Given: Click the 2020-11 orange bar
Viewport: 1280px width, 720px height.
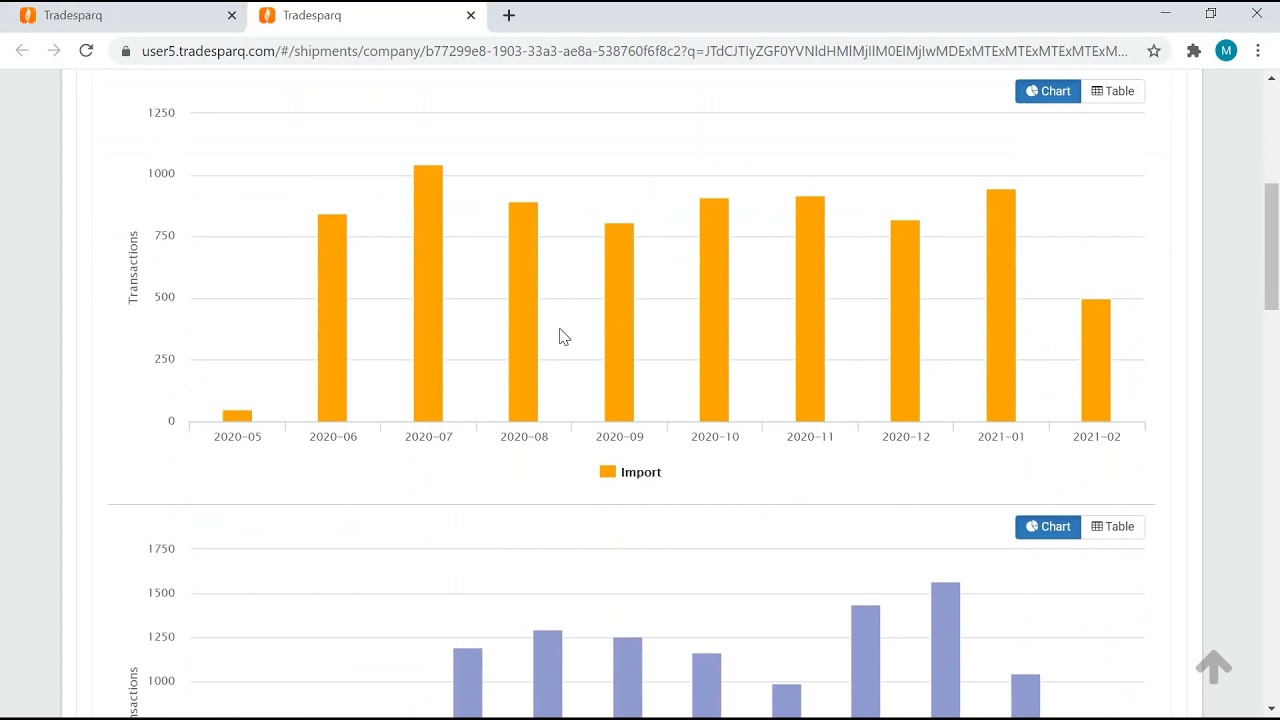Looking at the screenshot, I should [810, 309].
